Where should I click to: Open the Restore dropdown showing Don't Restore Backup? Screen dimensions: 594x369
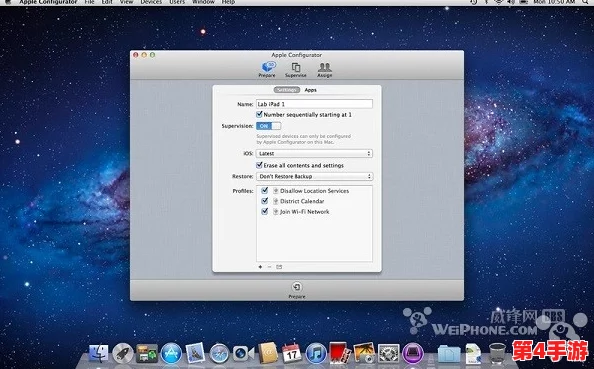point(314,177)
